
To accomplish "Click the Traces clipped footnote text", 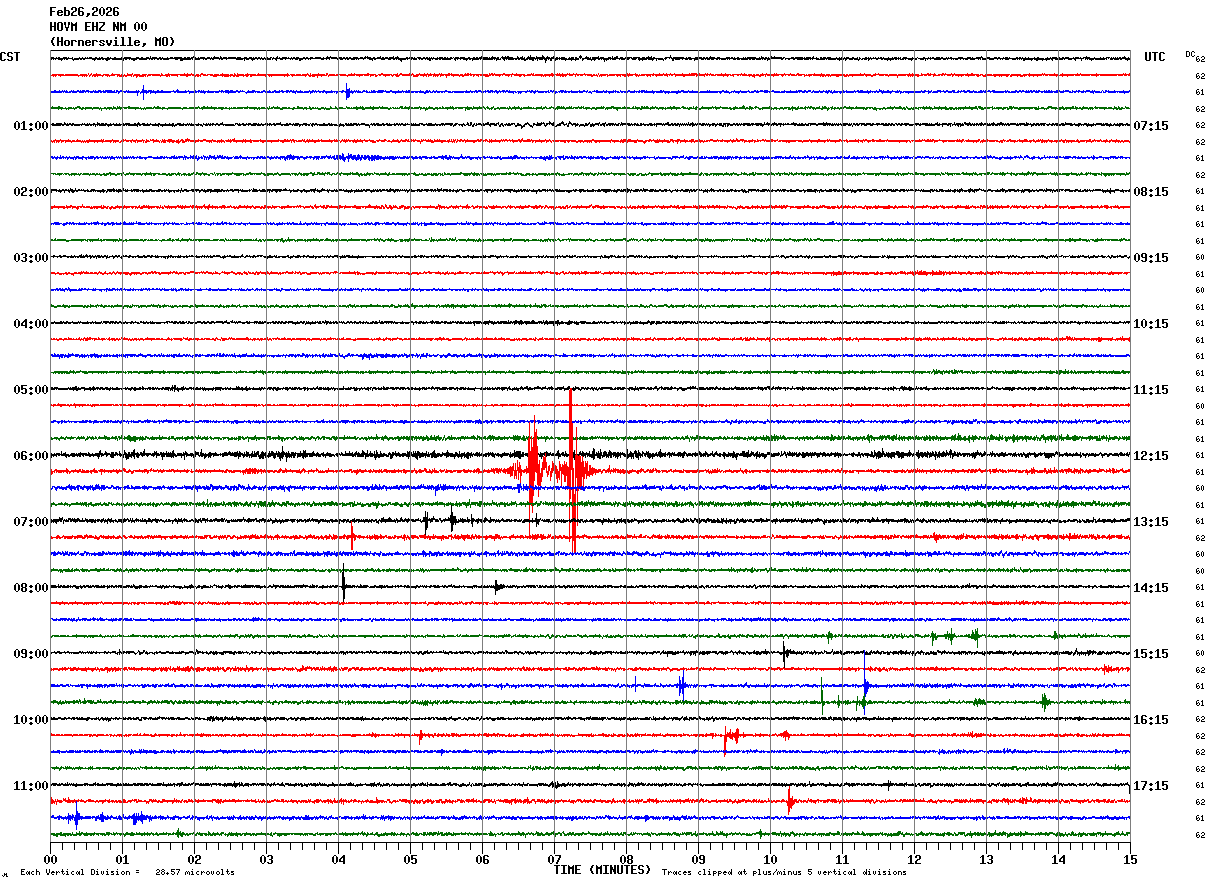I will (x=784, y=873).
